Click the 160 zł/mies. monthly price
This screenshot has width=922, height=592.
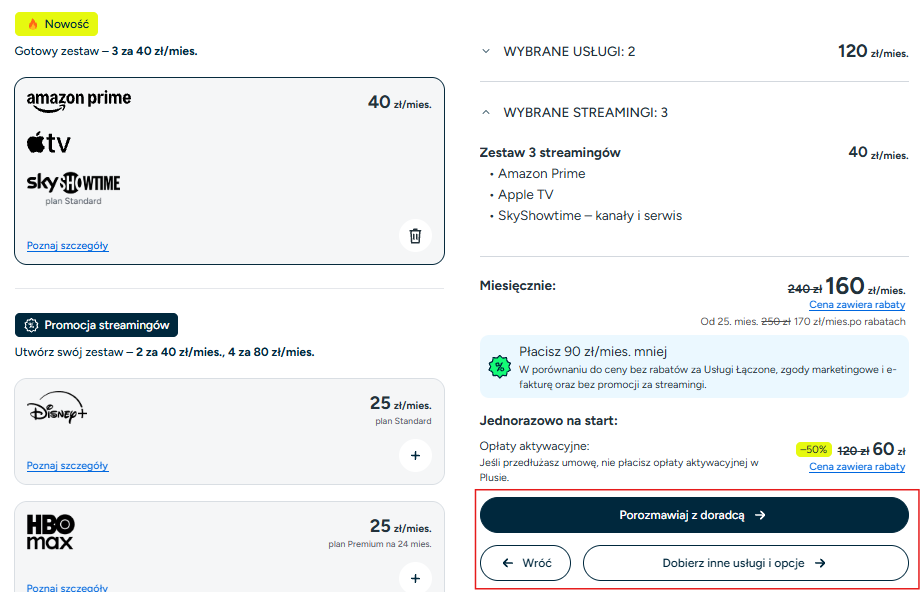click(x=865, y=287)
